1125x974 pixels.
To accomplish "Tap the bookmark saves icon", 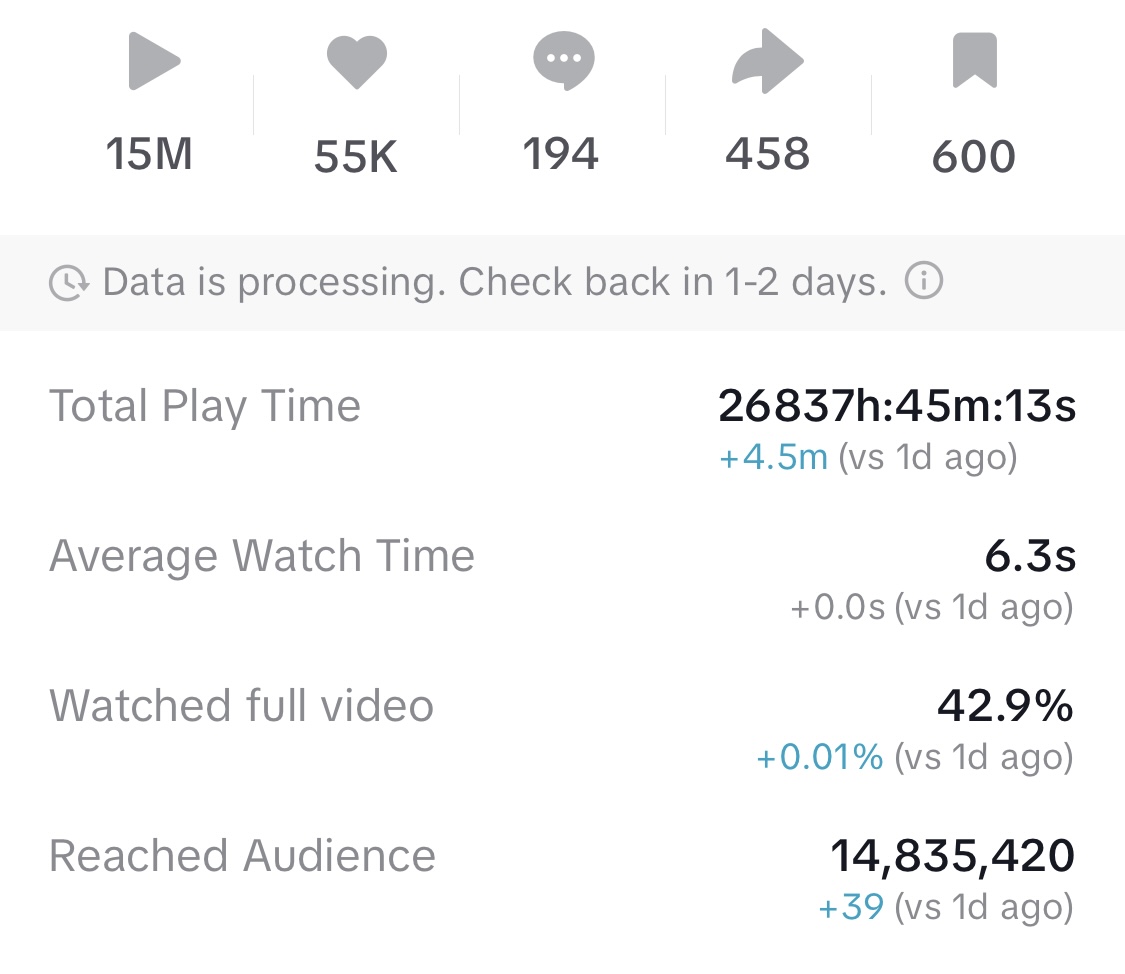I will click(x=974, y=62).
